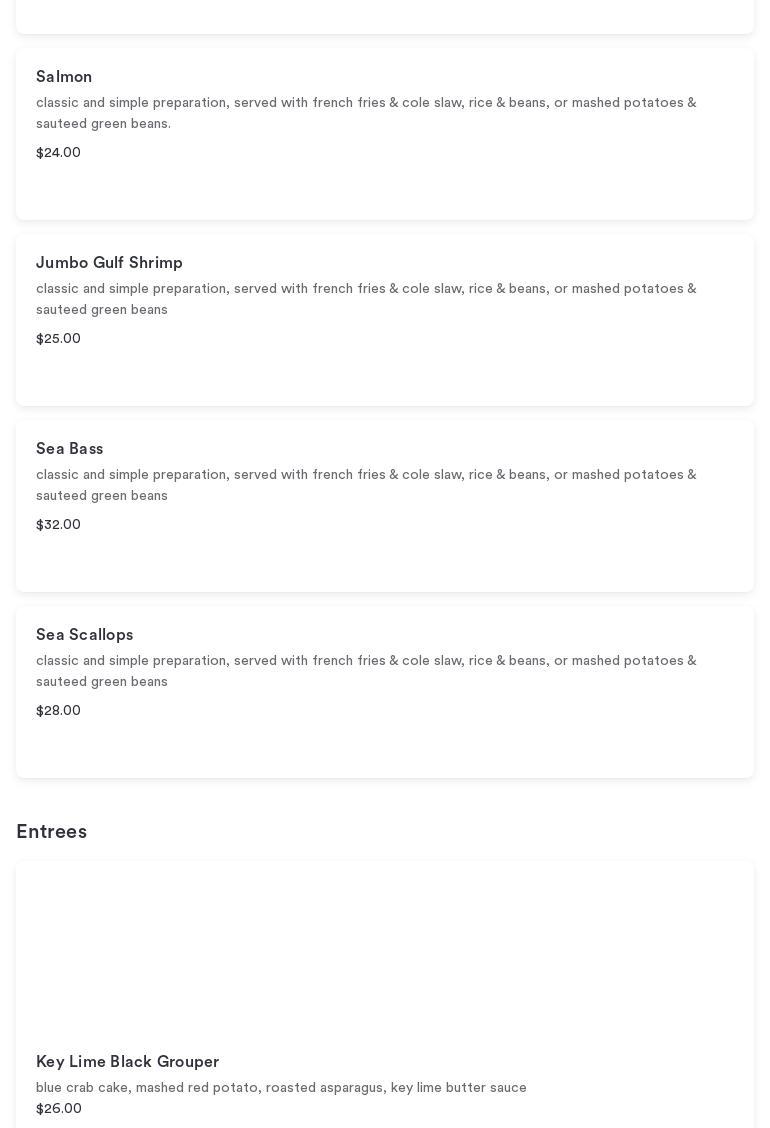Image resolution: width=770 pixels, height=1128 pixels.
Task: Select the $32.00 Sea Bass price
Action: pyautogui.click(x=58, y=525)
